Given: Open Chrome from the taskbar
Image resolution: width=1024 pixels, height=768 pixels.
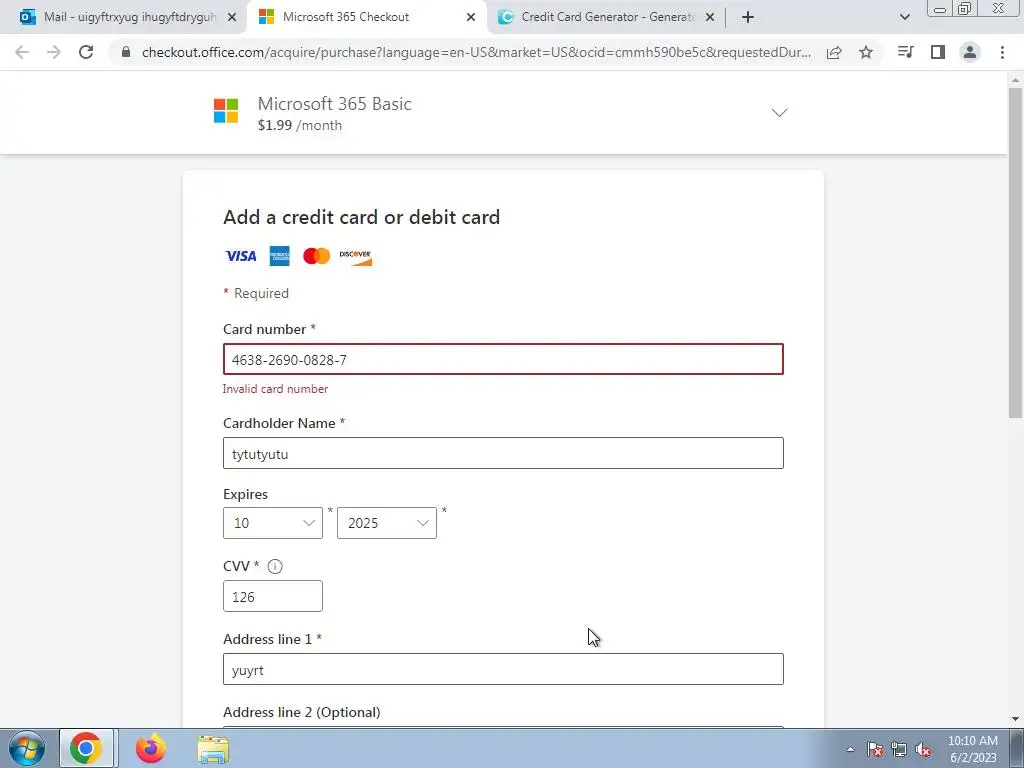Looking at the screenshot, I should [x=86, y=749].
